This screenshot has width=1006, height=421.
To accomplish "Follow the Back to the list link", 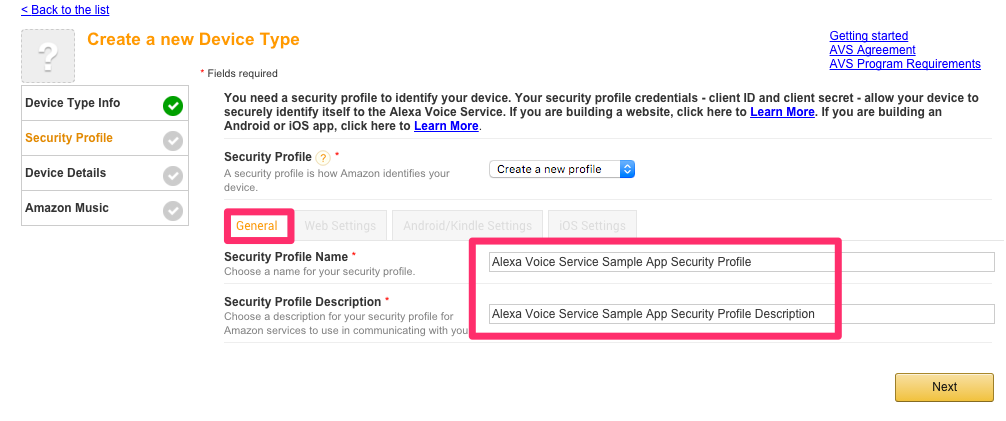I will [65, 10].
